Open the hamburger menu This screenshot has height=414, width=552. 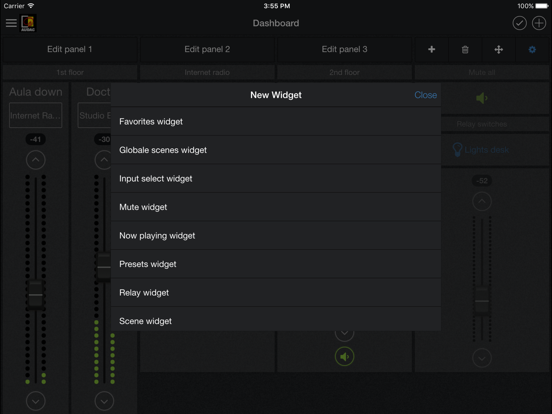coord(11,23)
